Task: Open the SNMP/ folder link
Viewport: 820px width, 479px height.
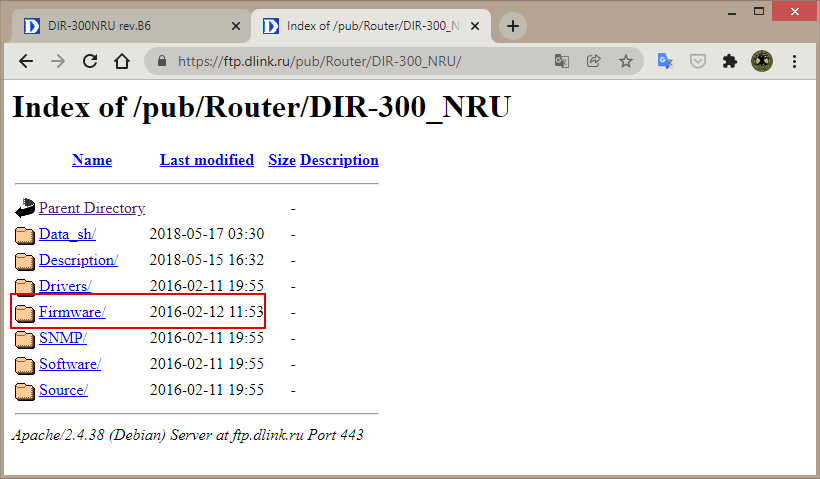Action: point(63,338)
